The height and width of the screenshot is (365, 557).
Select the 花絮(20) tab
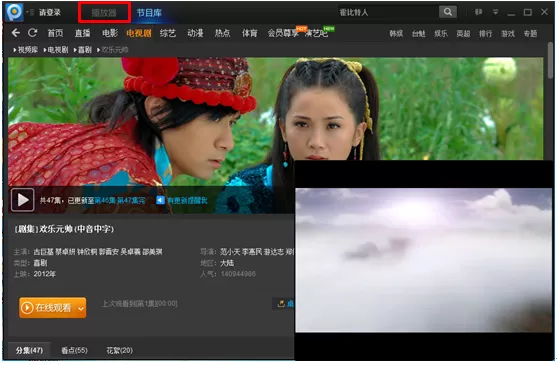(120, 350)
